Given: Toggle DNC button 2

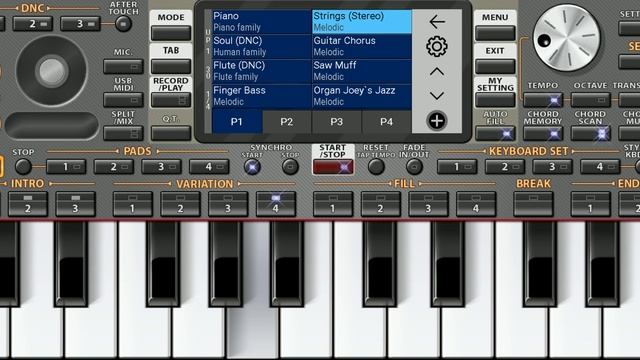Looking at the screenshot, I should pyautogui.click(x=33, y=24).
